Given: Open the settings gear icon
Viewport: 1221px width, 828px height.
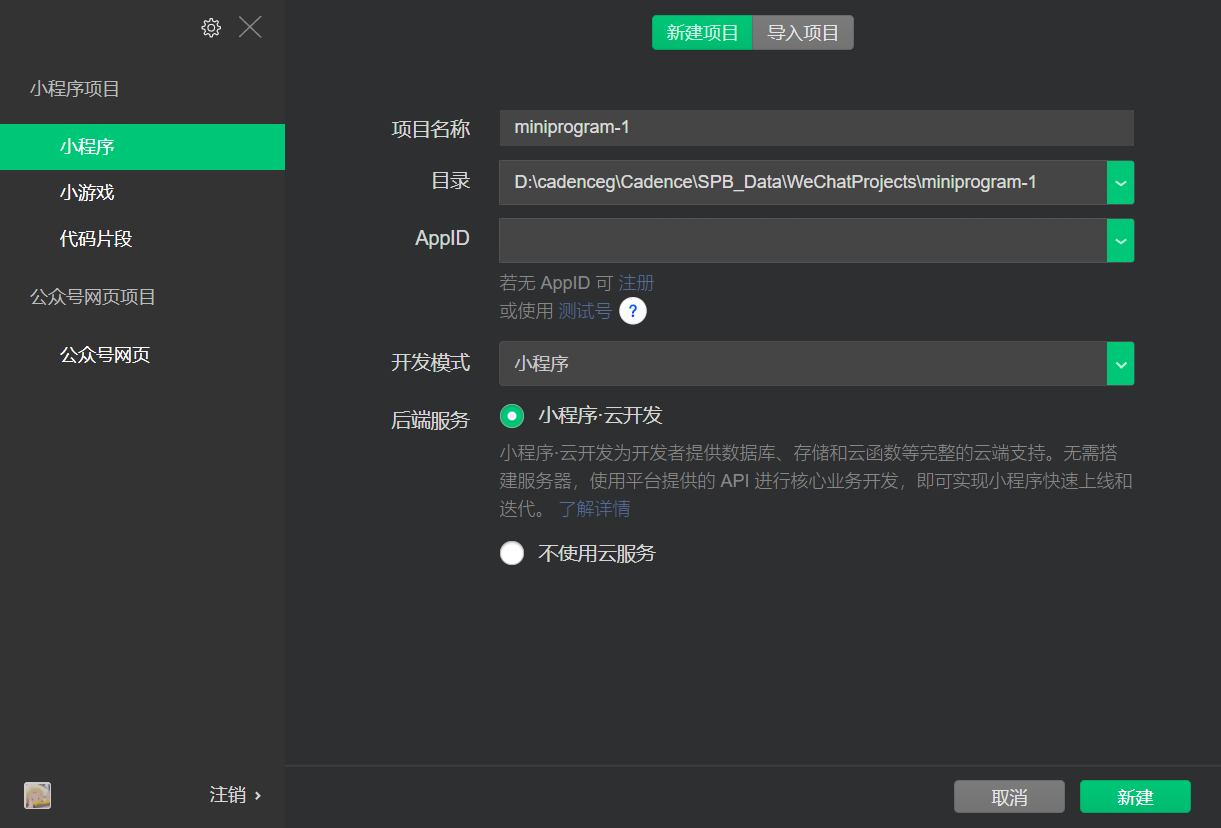Looking at the screenshot, I should 211,27.
